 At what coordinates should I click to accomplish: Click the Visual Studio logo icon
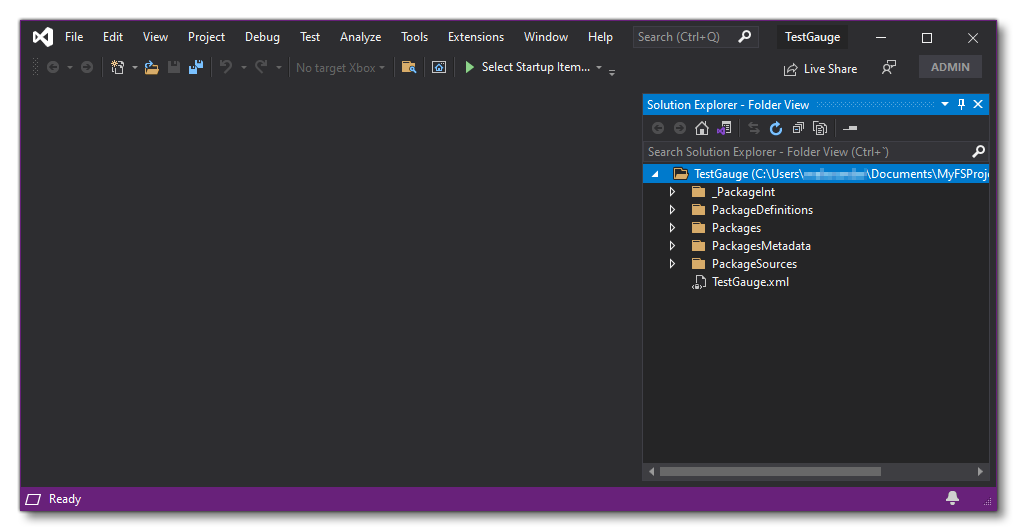[43, 37]
